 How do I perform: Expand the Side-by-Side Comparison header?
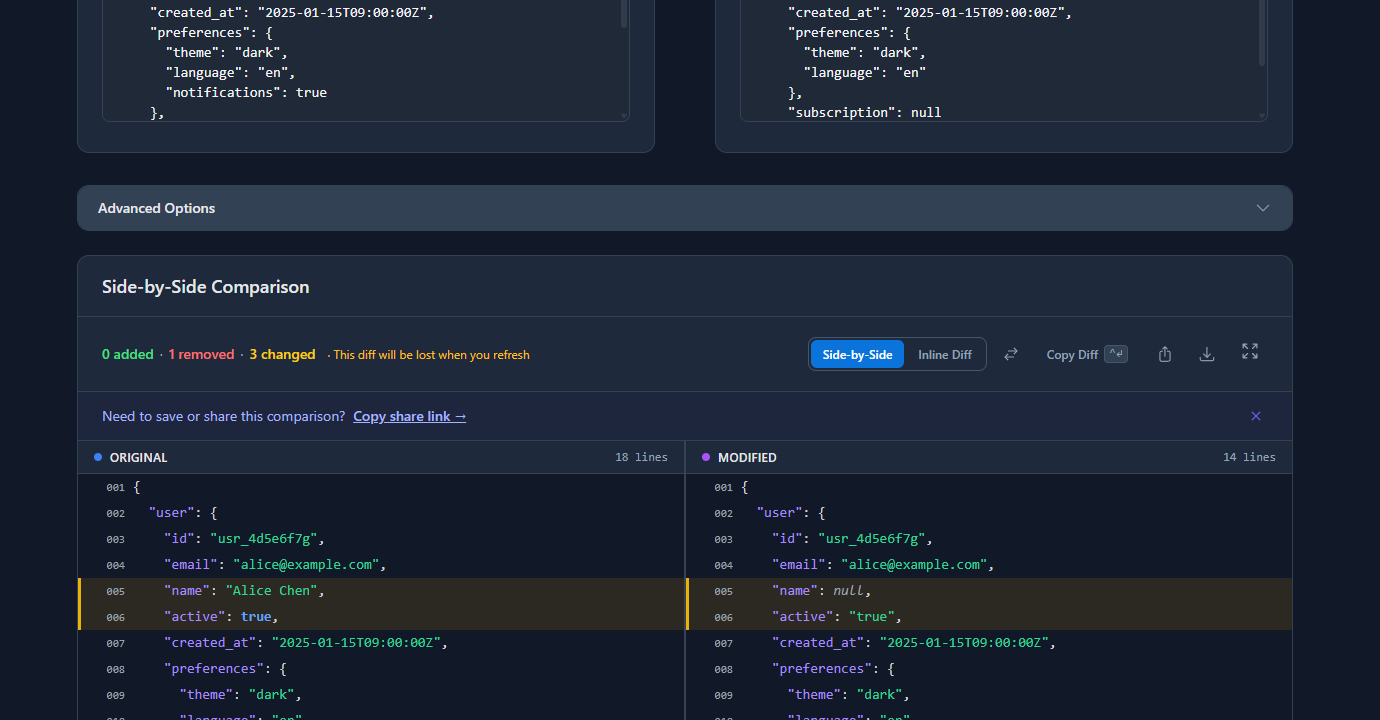point(205,286)
